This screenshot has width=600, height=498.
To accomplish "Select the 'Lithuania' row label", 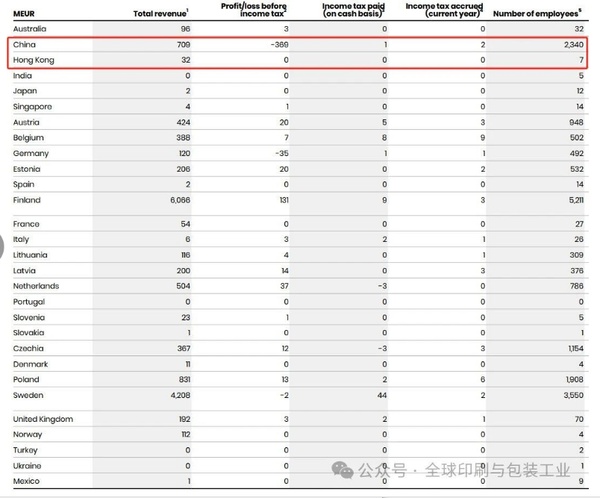I will pos(30,255).
